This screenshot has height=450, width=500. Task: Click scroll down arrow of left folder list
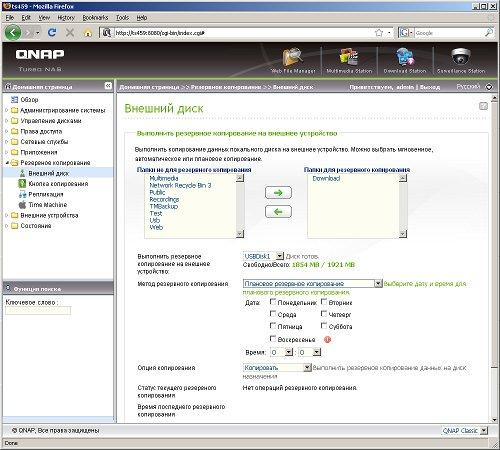(240, 234)
